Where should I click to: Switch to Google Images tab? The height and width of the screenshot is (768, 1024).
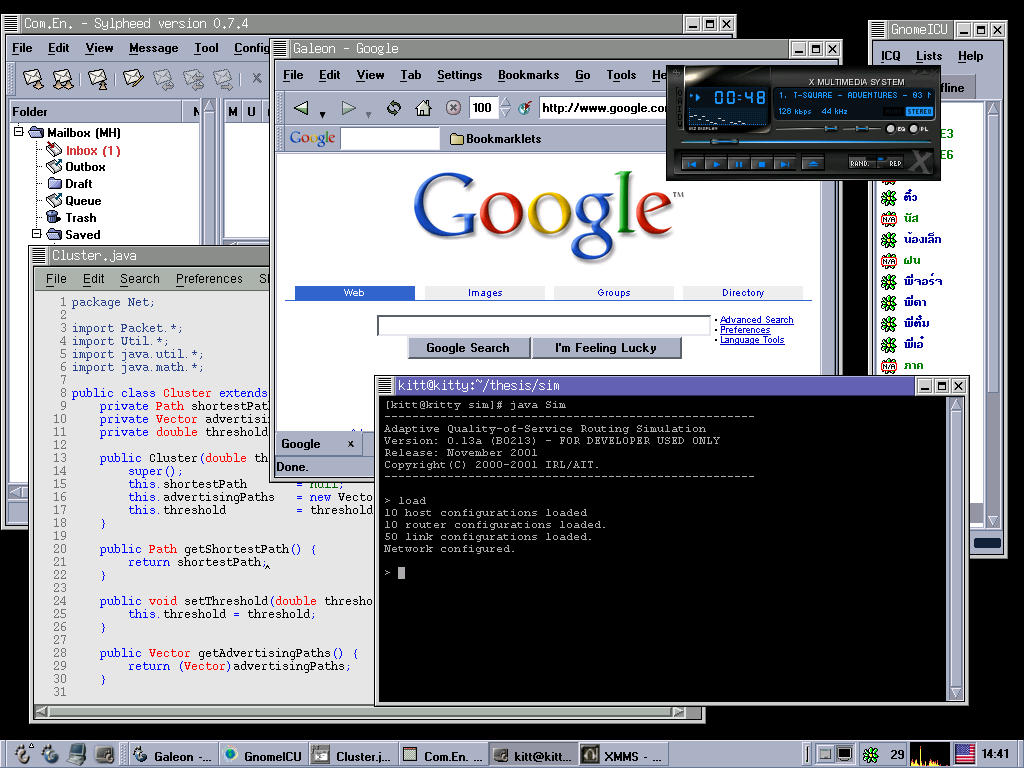485,293
